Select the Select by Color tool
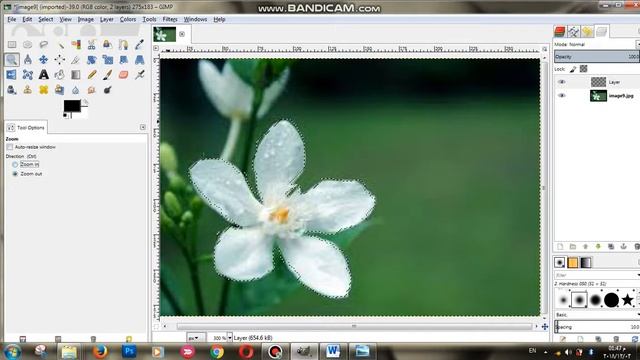The image size is (640, 360). click(x=76, y=44)
